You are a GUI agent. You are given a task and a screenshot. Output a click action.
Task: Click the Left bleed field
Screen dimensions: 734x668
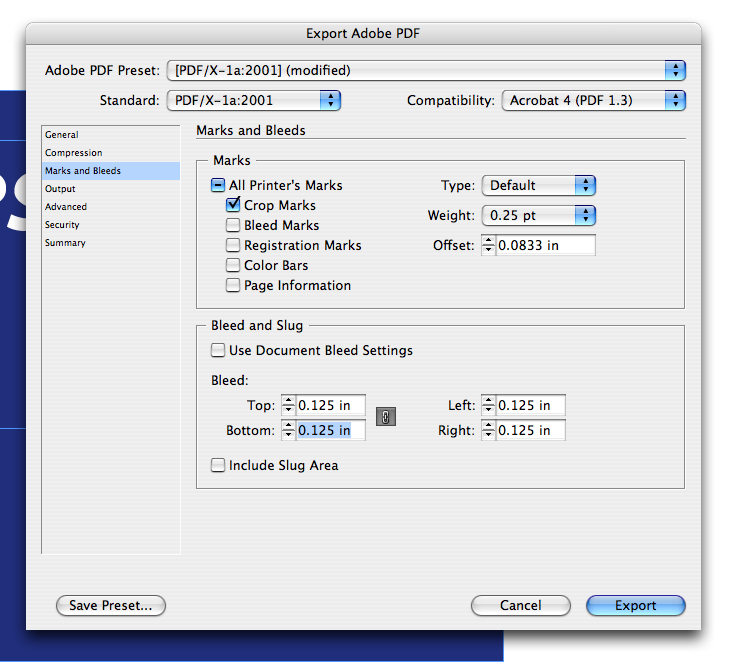point(530,405)
